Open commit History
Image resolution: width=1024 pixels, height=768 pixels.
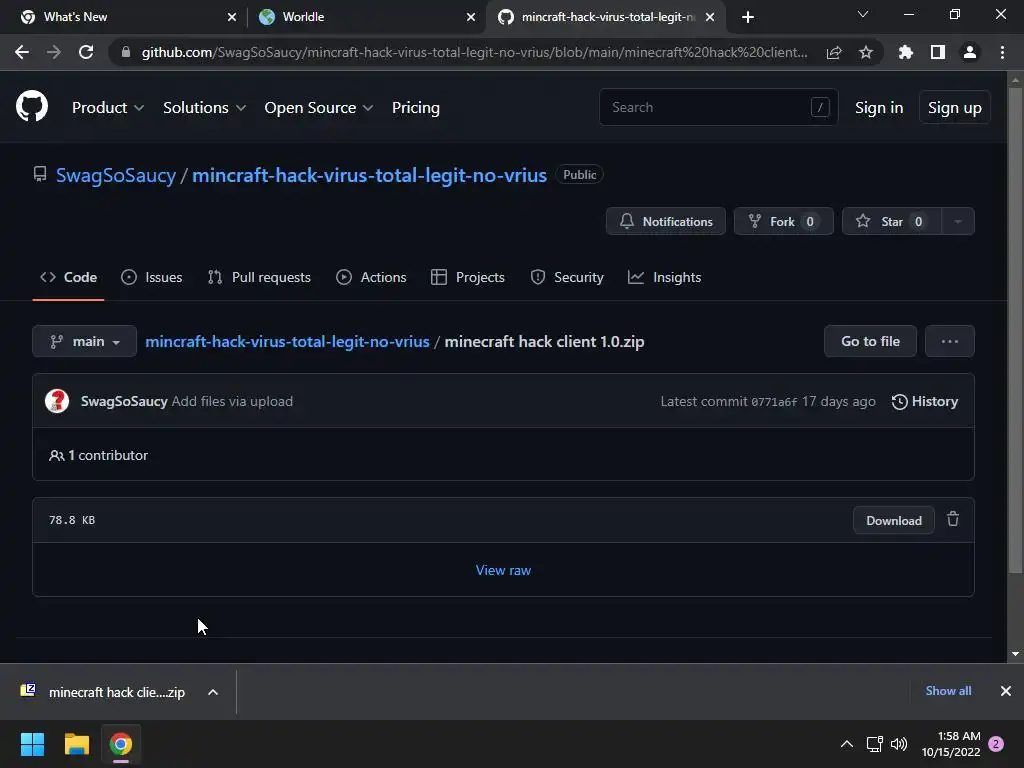(925, 401)
